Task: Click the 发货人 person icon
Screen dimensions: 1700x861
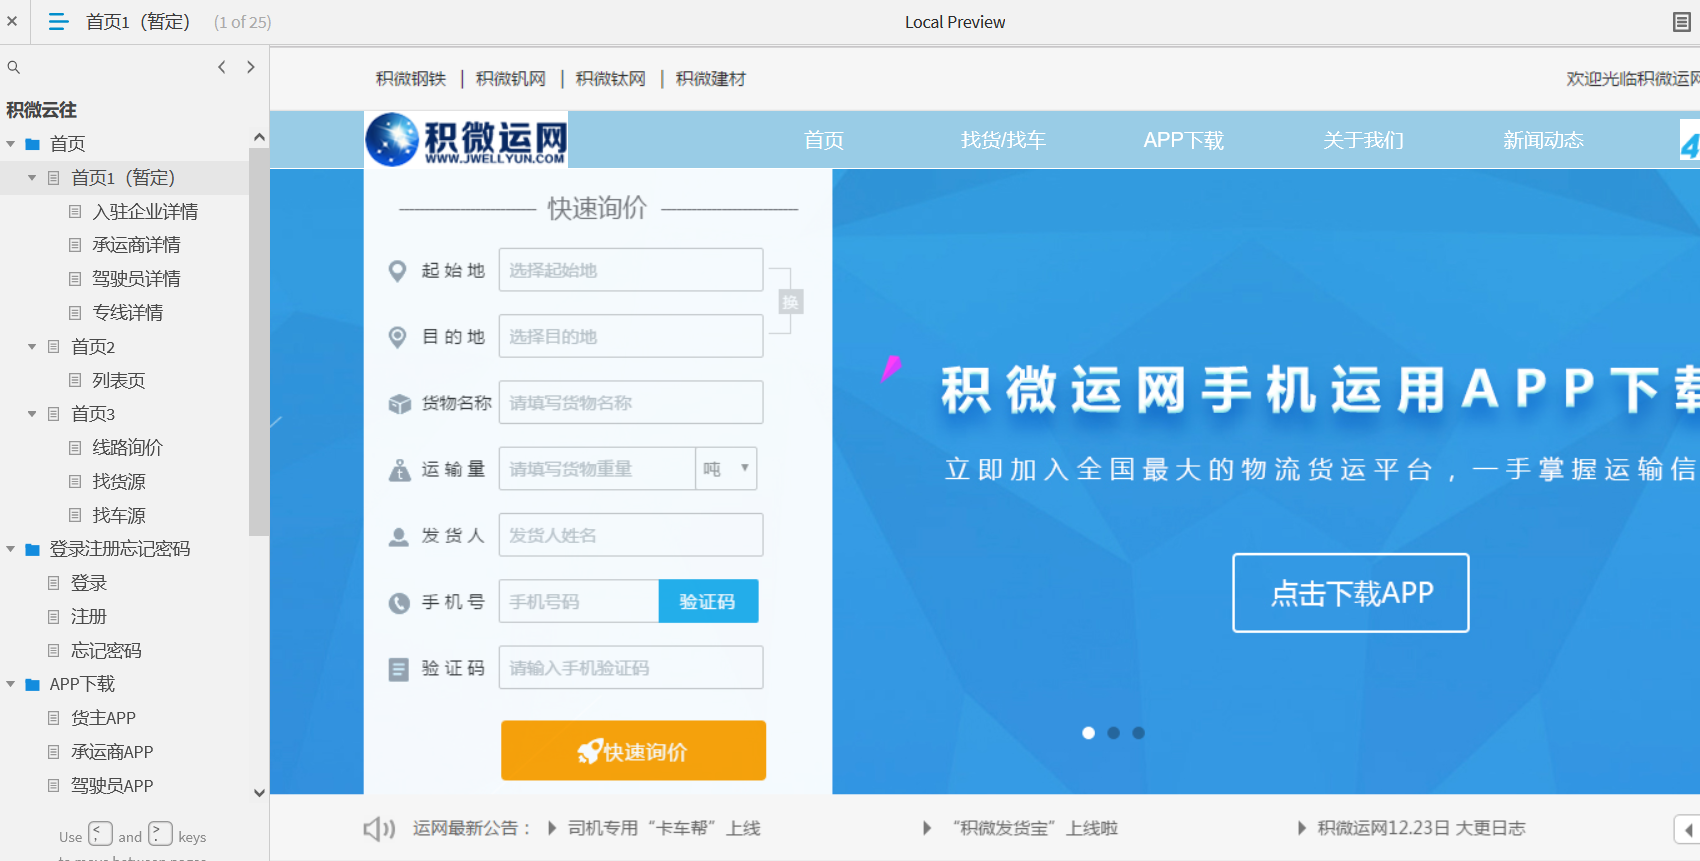Action: tap(399, 537)
